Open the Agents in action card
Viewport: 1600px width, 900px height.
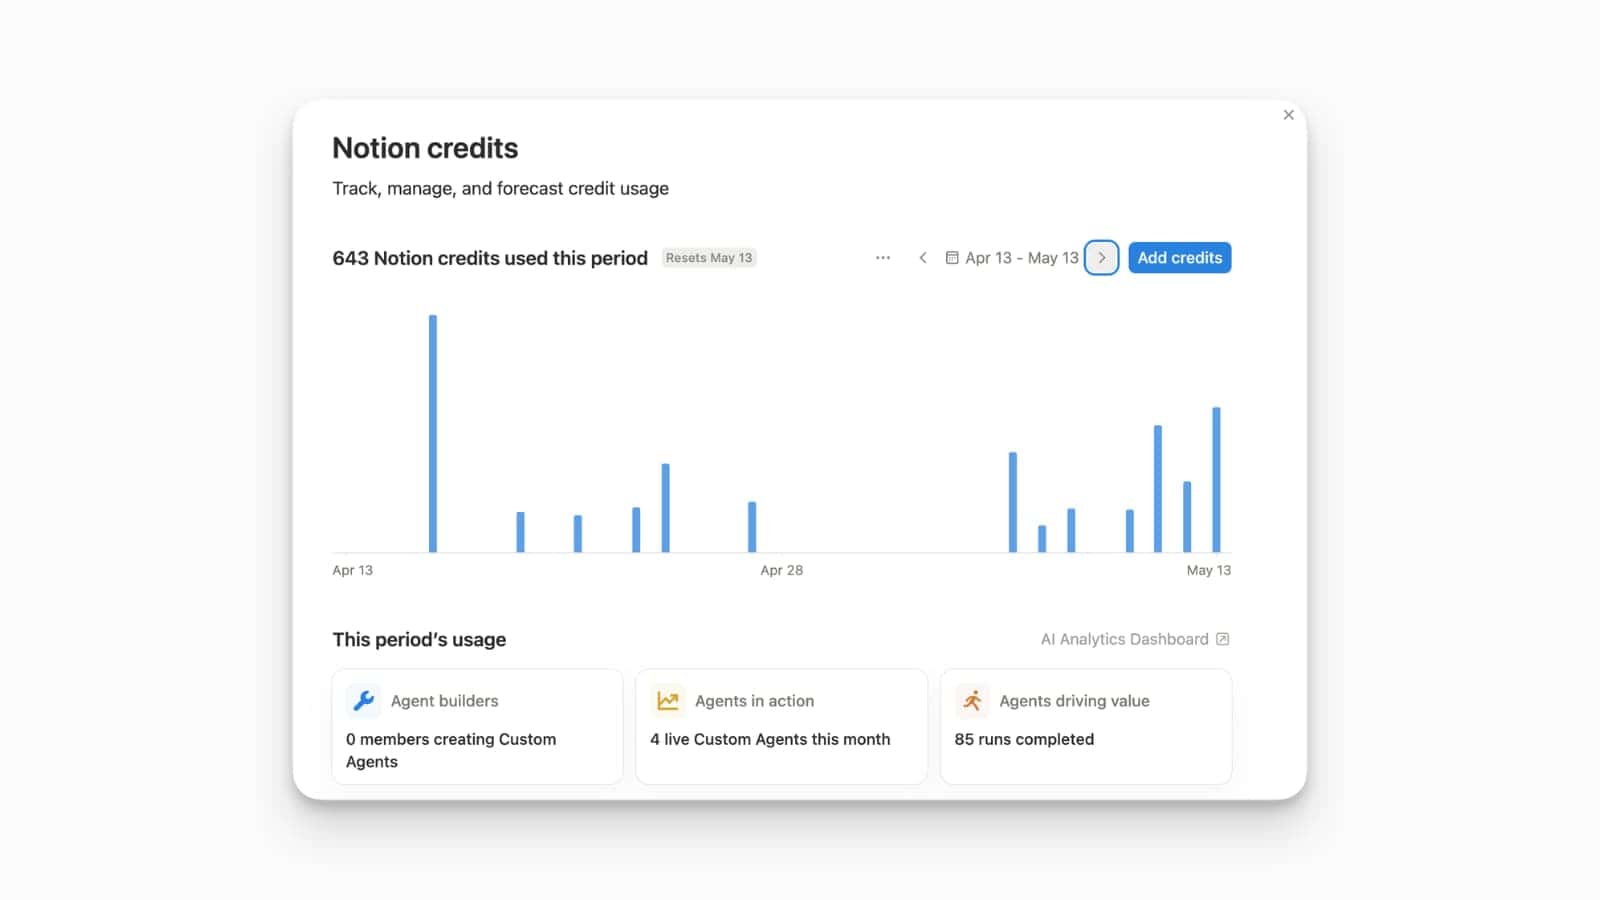coord(781,727)
